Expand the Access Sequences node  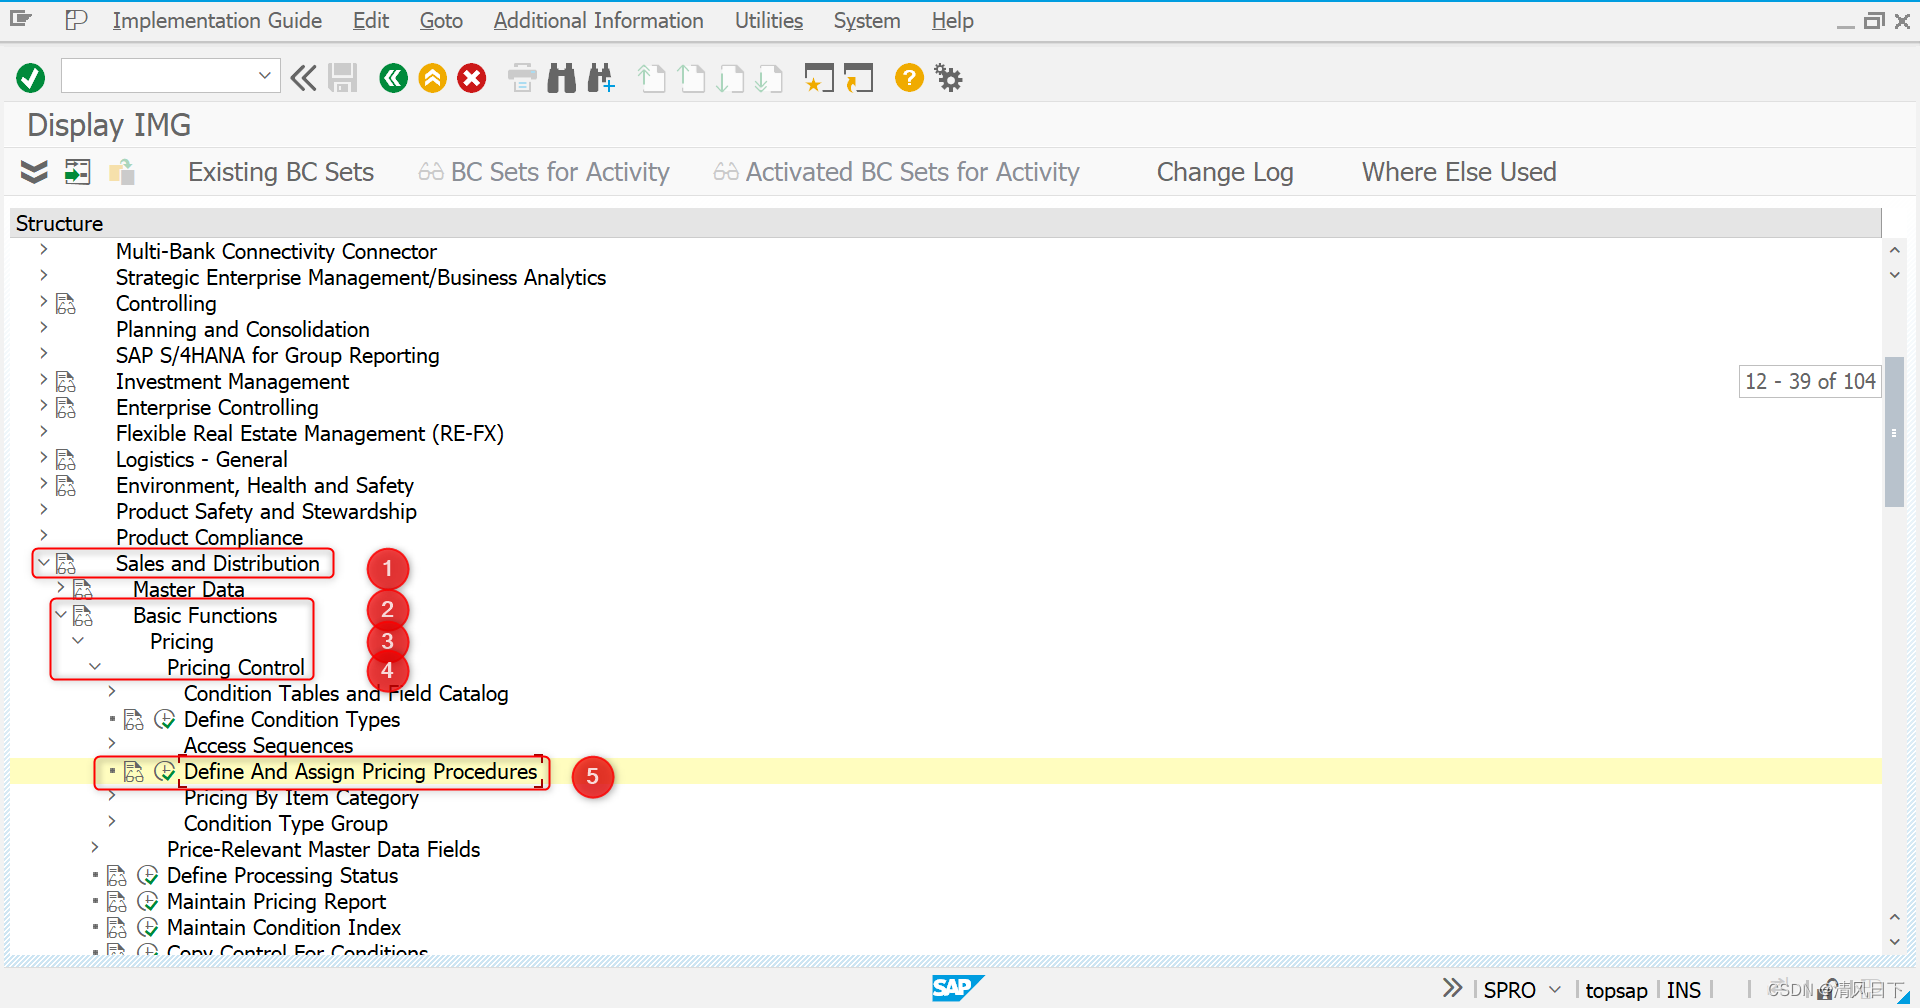pos(112,743)
